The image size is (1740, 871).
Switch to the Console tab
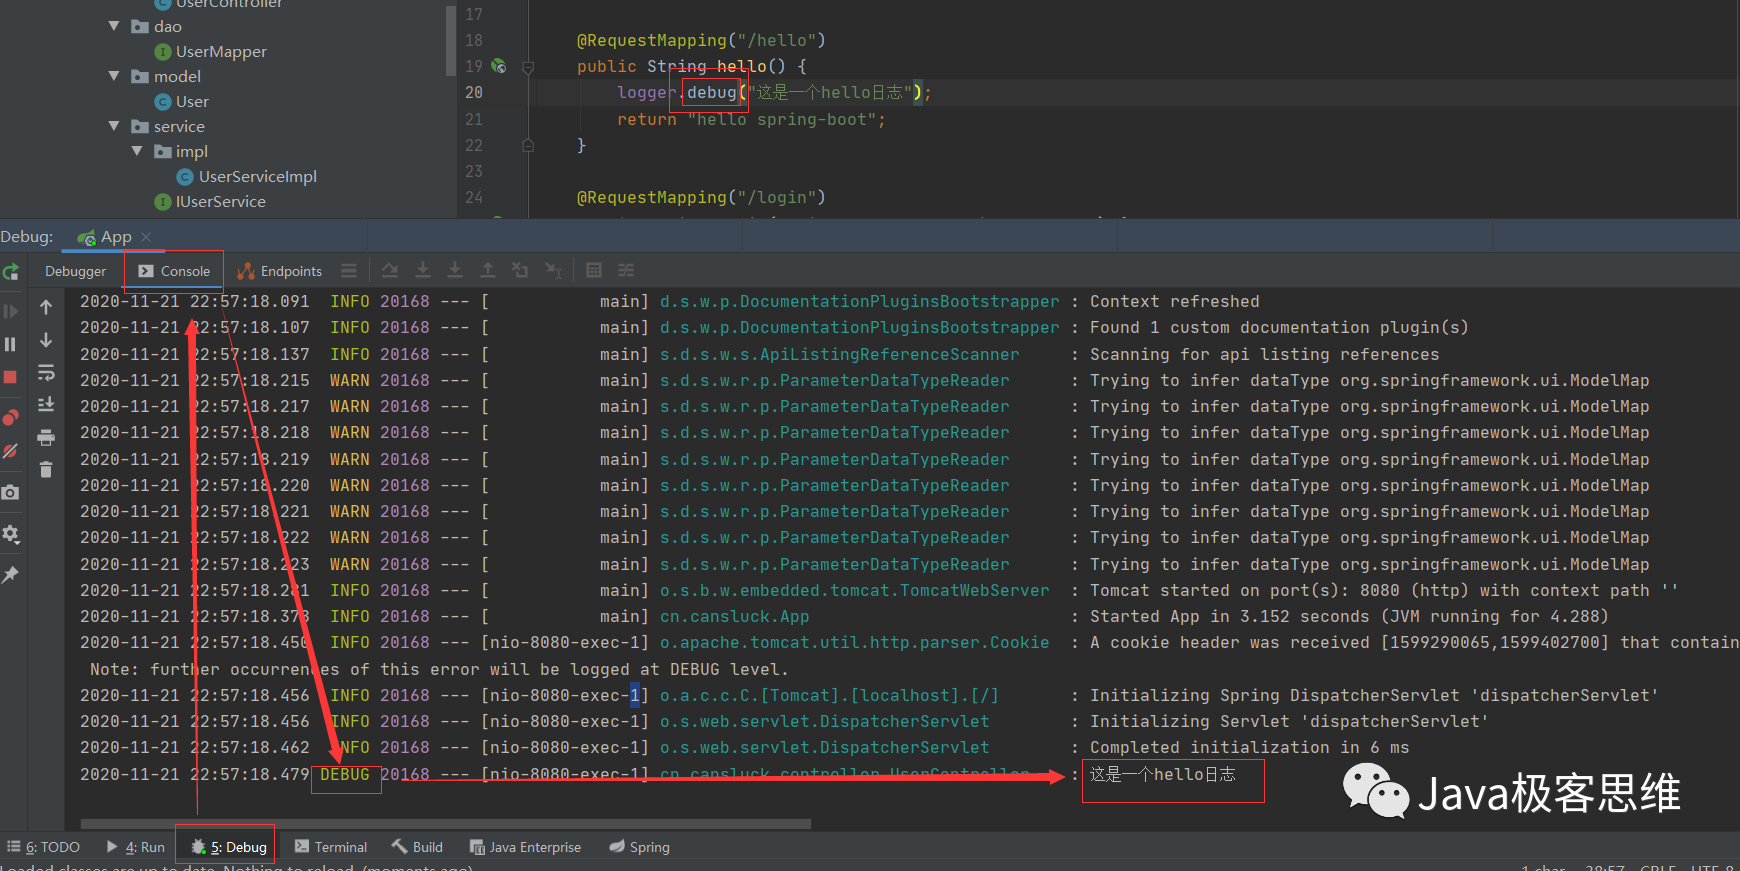pos(174,271)
